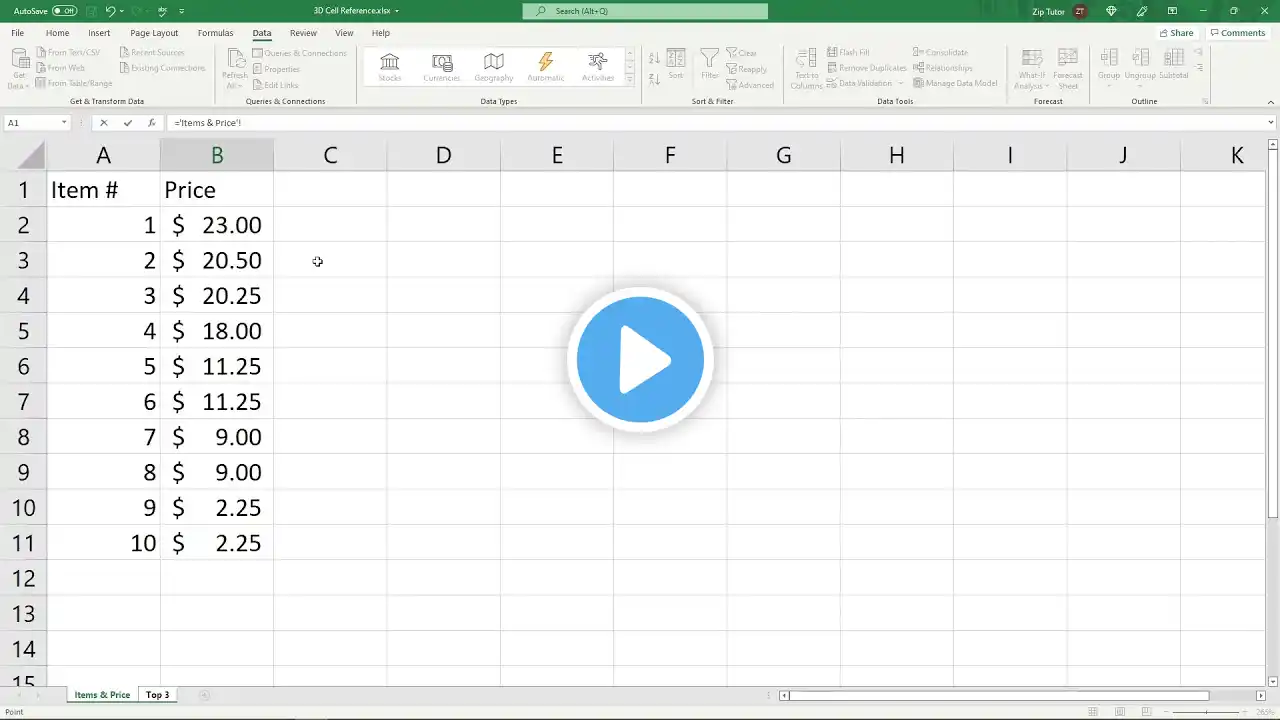Screen dimensions: 1280x720
Task: Click in the formula bar
Action: point(715,123)
